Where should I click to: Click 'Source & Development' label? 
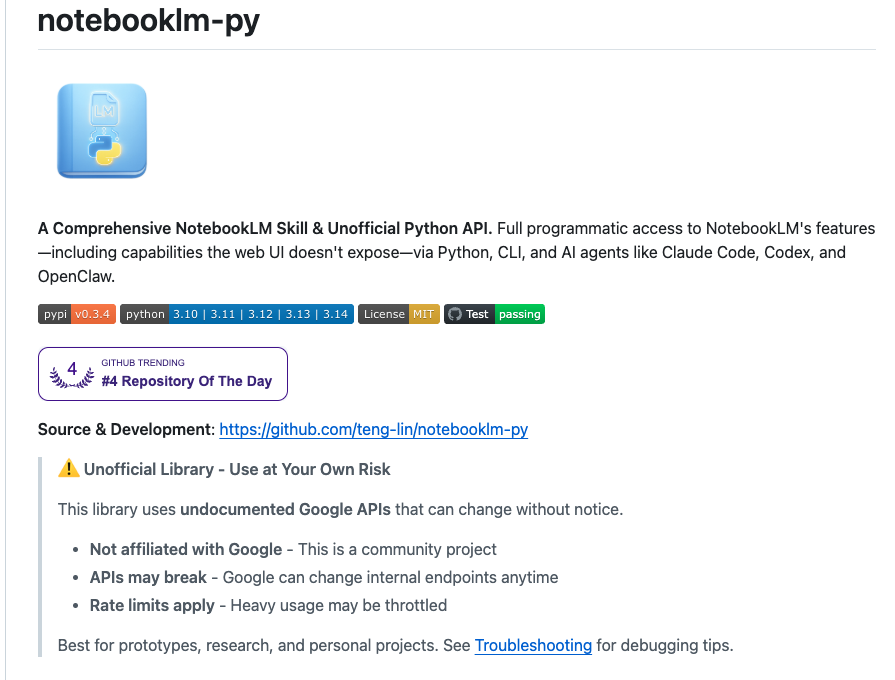(126, 429)
